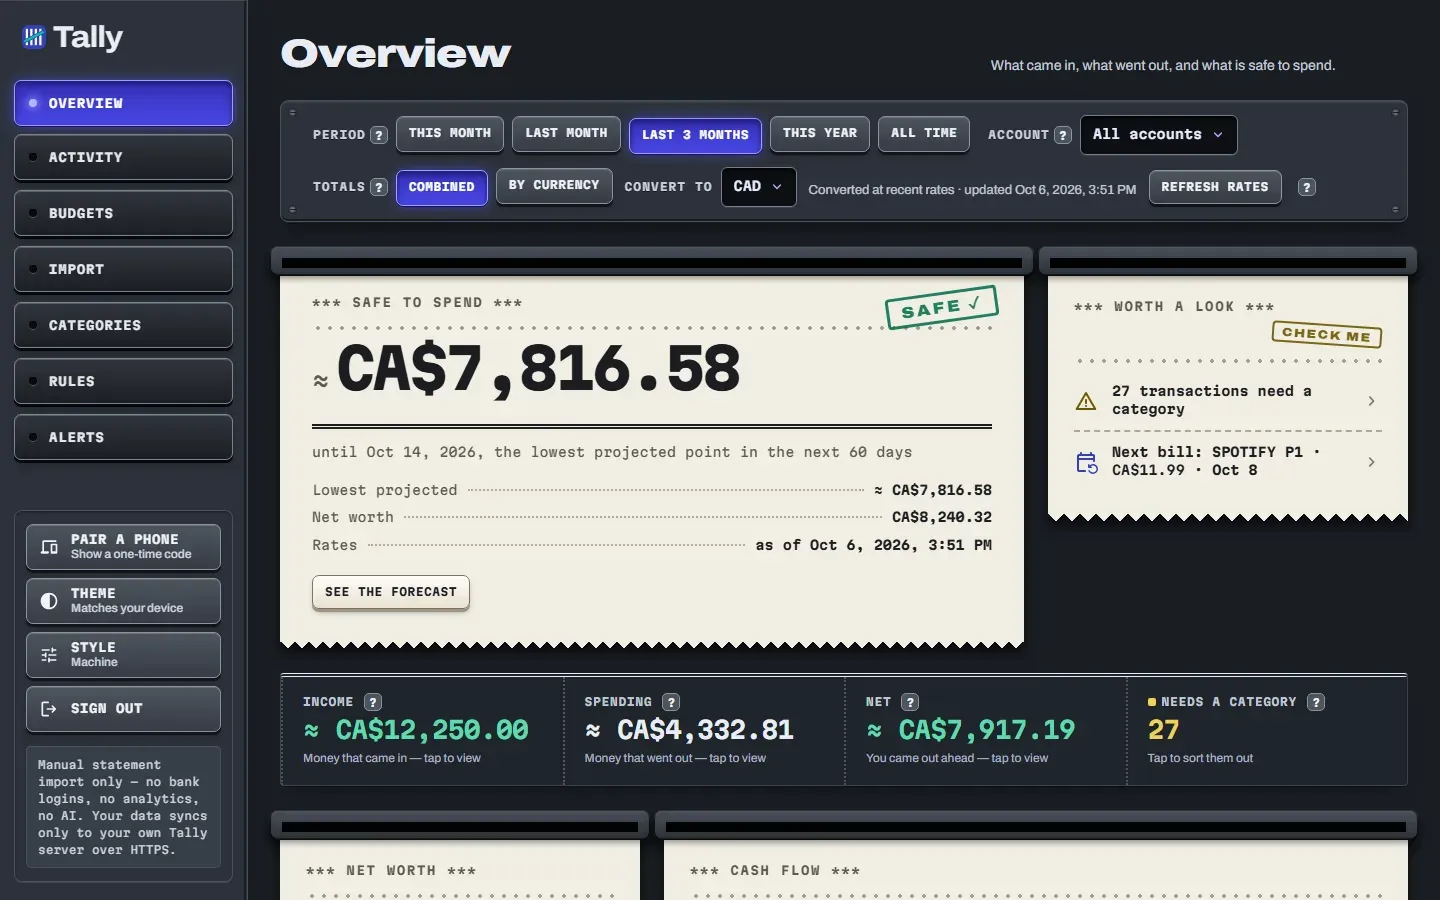The height and width of the screenshot is (900, 1440).
Task: Click the Style sliders icon
Action: pyautogui.click(x=49, y=655)
